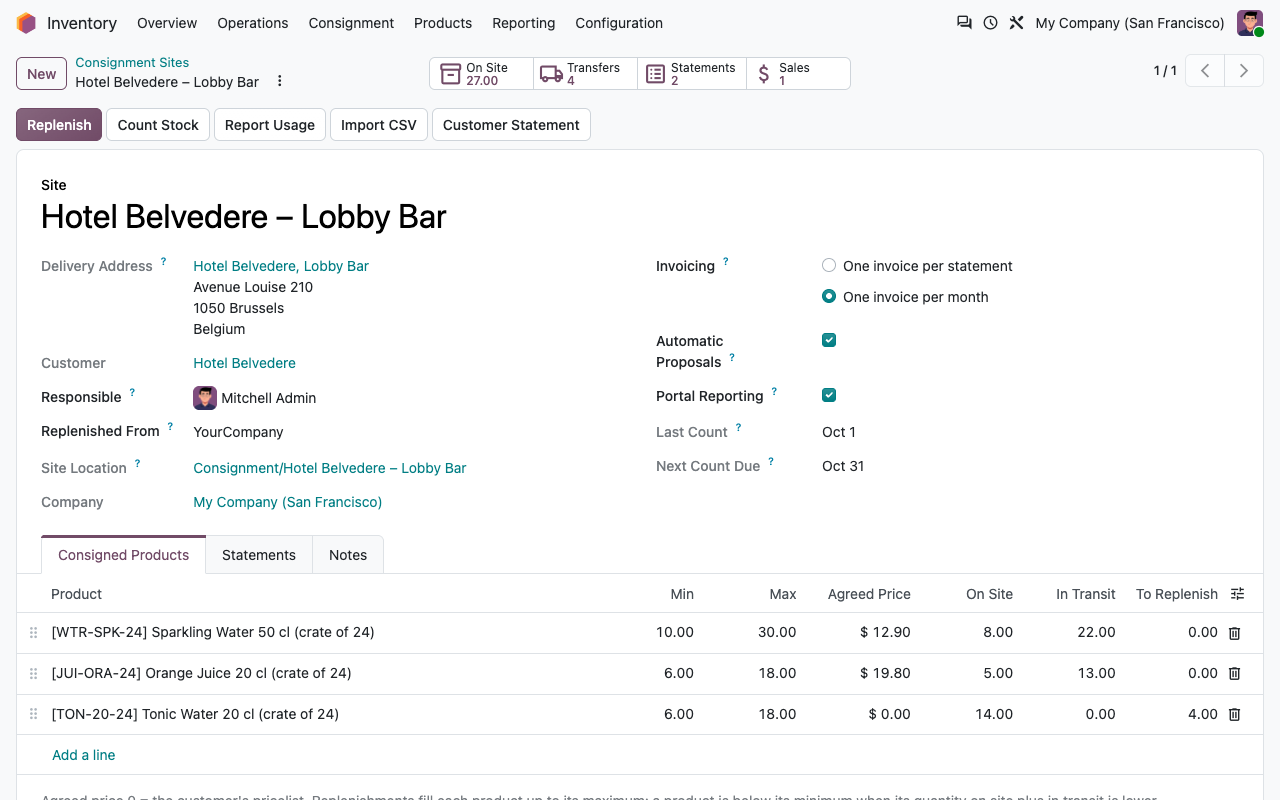Open the activities clock icon
1280x800 pixels.
click(990, 23)
